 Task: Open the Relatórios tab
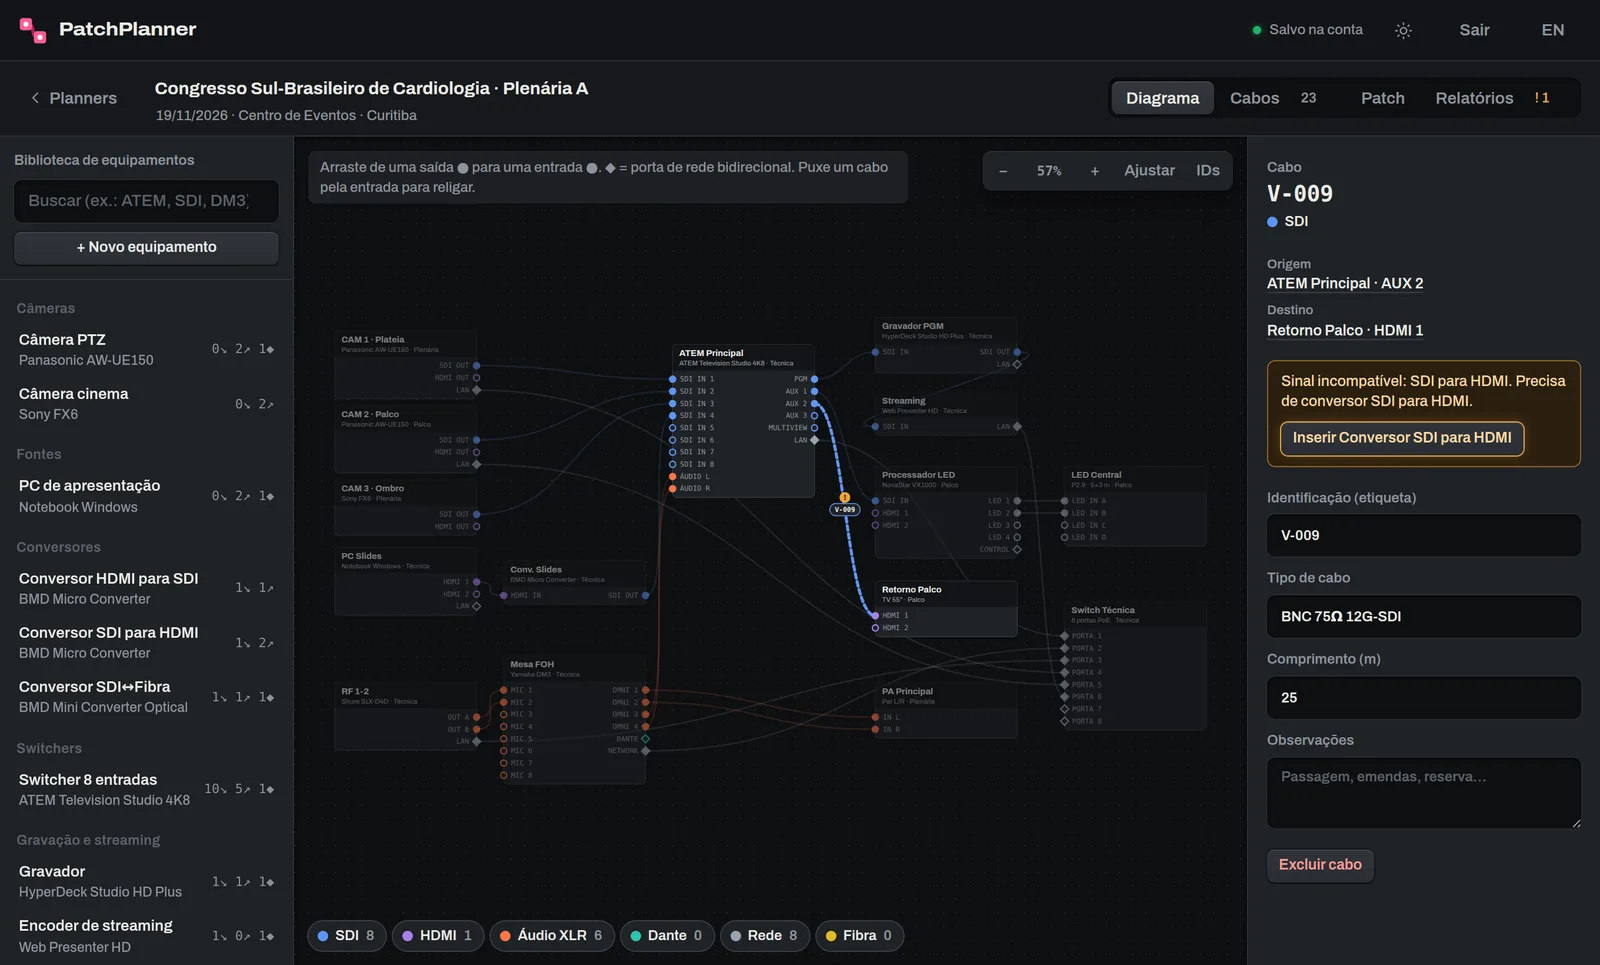point(1493,98)
